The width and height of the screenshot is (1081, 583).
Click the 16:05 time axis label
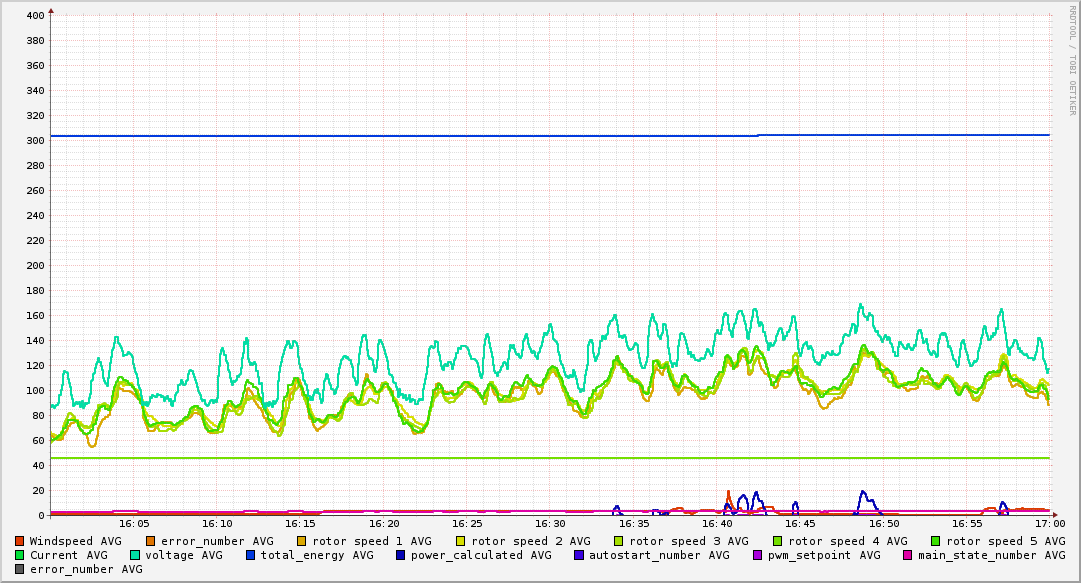coord(134,523)
